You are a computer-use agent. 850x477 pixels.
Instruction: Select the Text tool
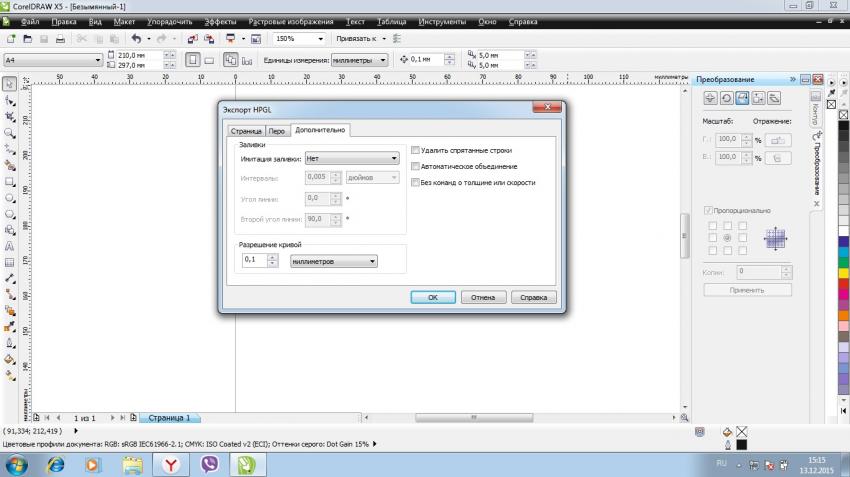coord(9,245)
